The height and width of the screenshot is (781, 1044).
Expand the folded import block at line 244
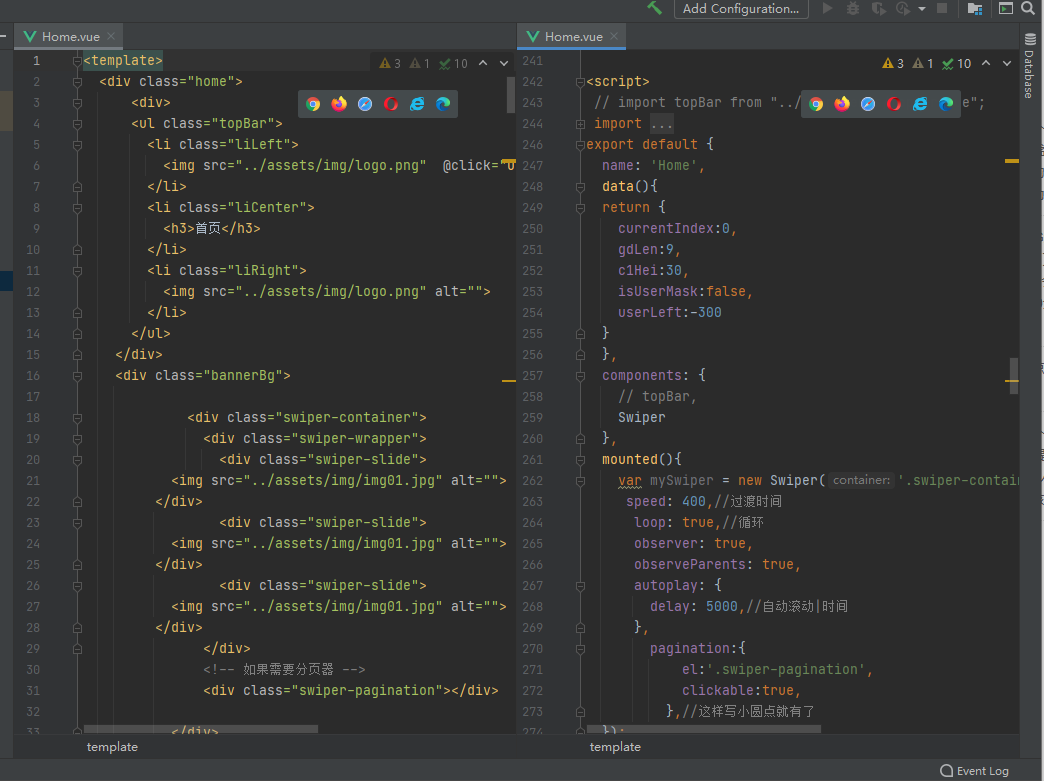click(x=580, y=124)
